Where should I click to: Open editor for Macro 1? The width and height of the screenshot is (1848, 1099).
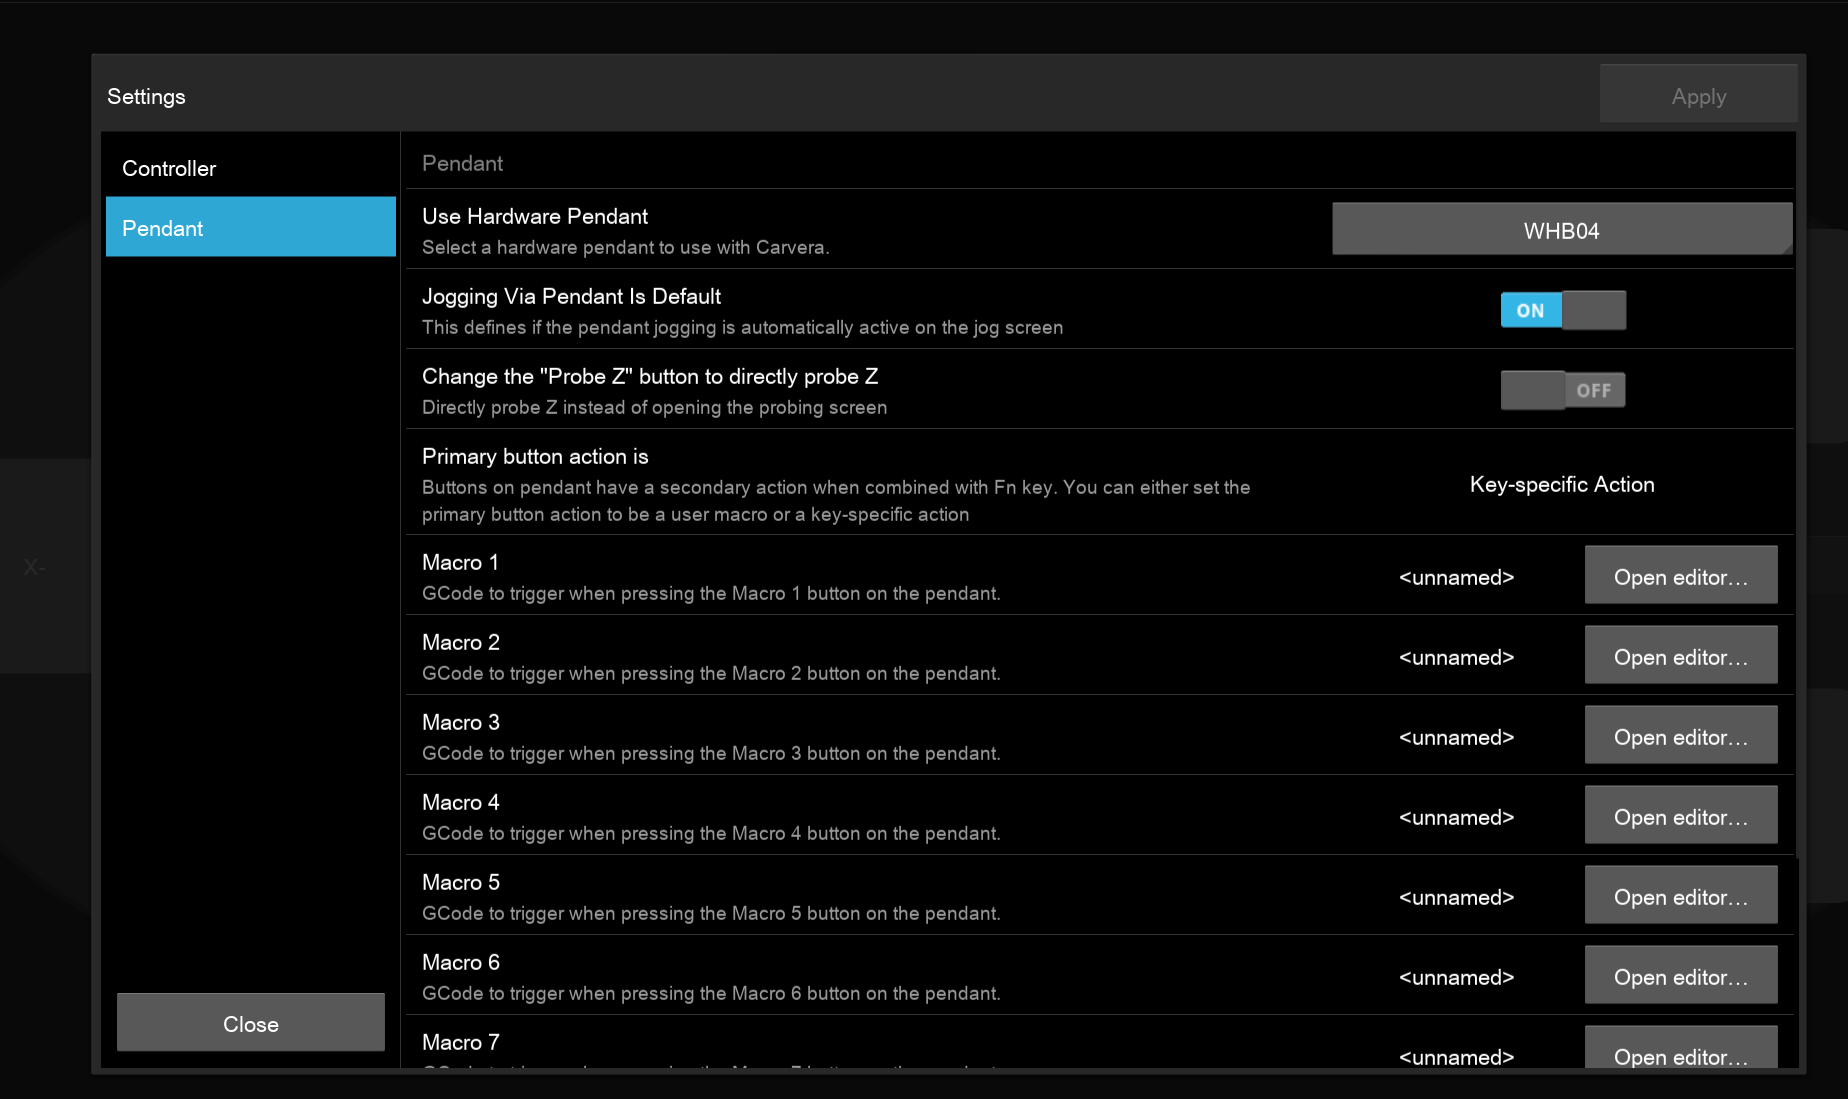tap(1680, 576)
